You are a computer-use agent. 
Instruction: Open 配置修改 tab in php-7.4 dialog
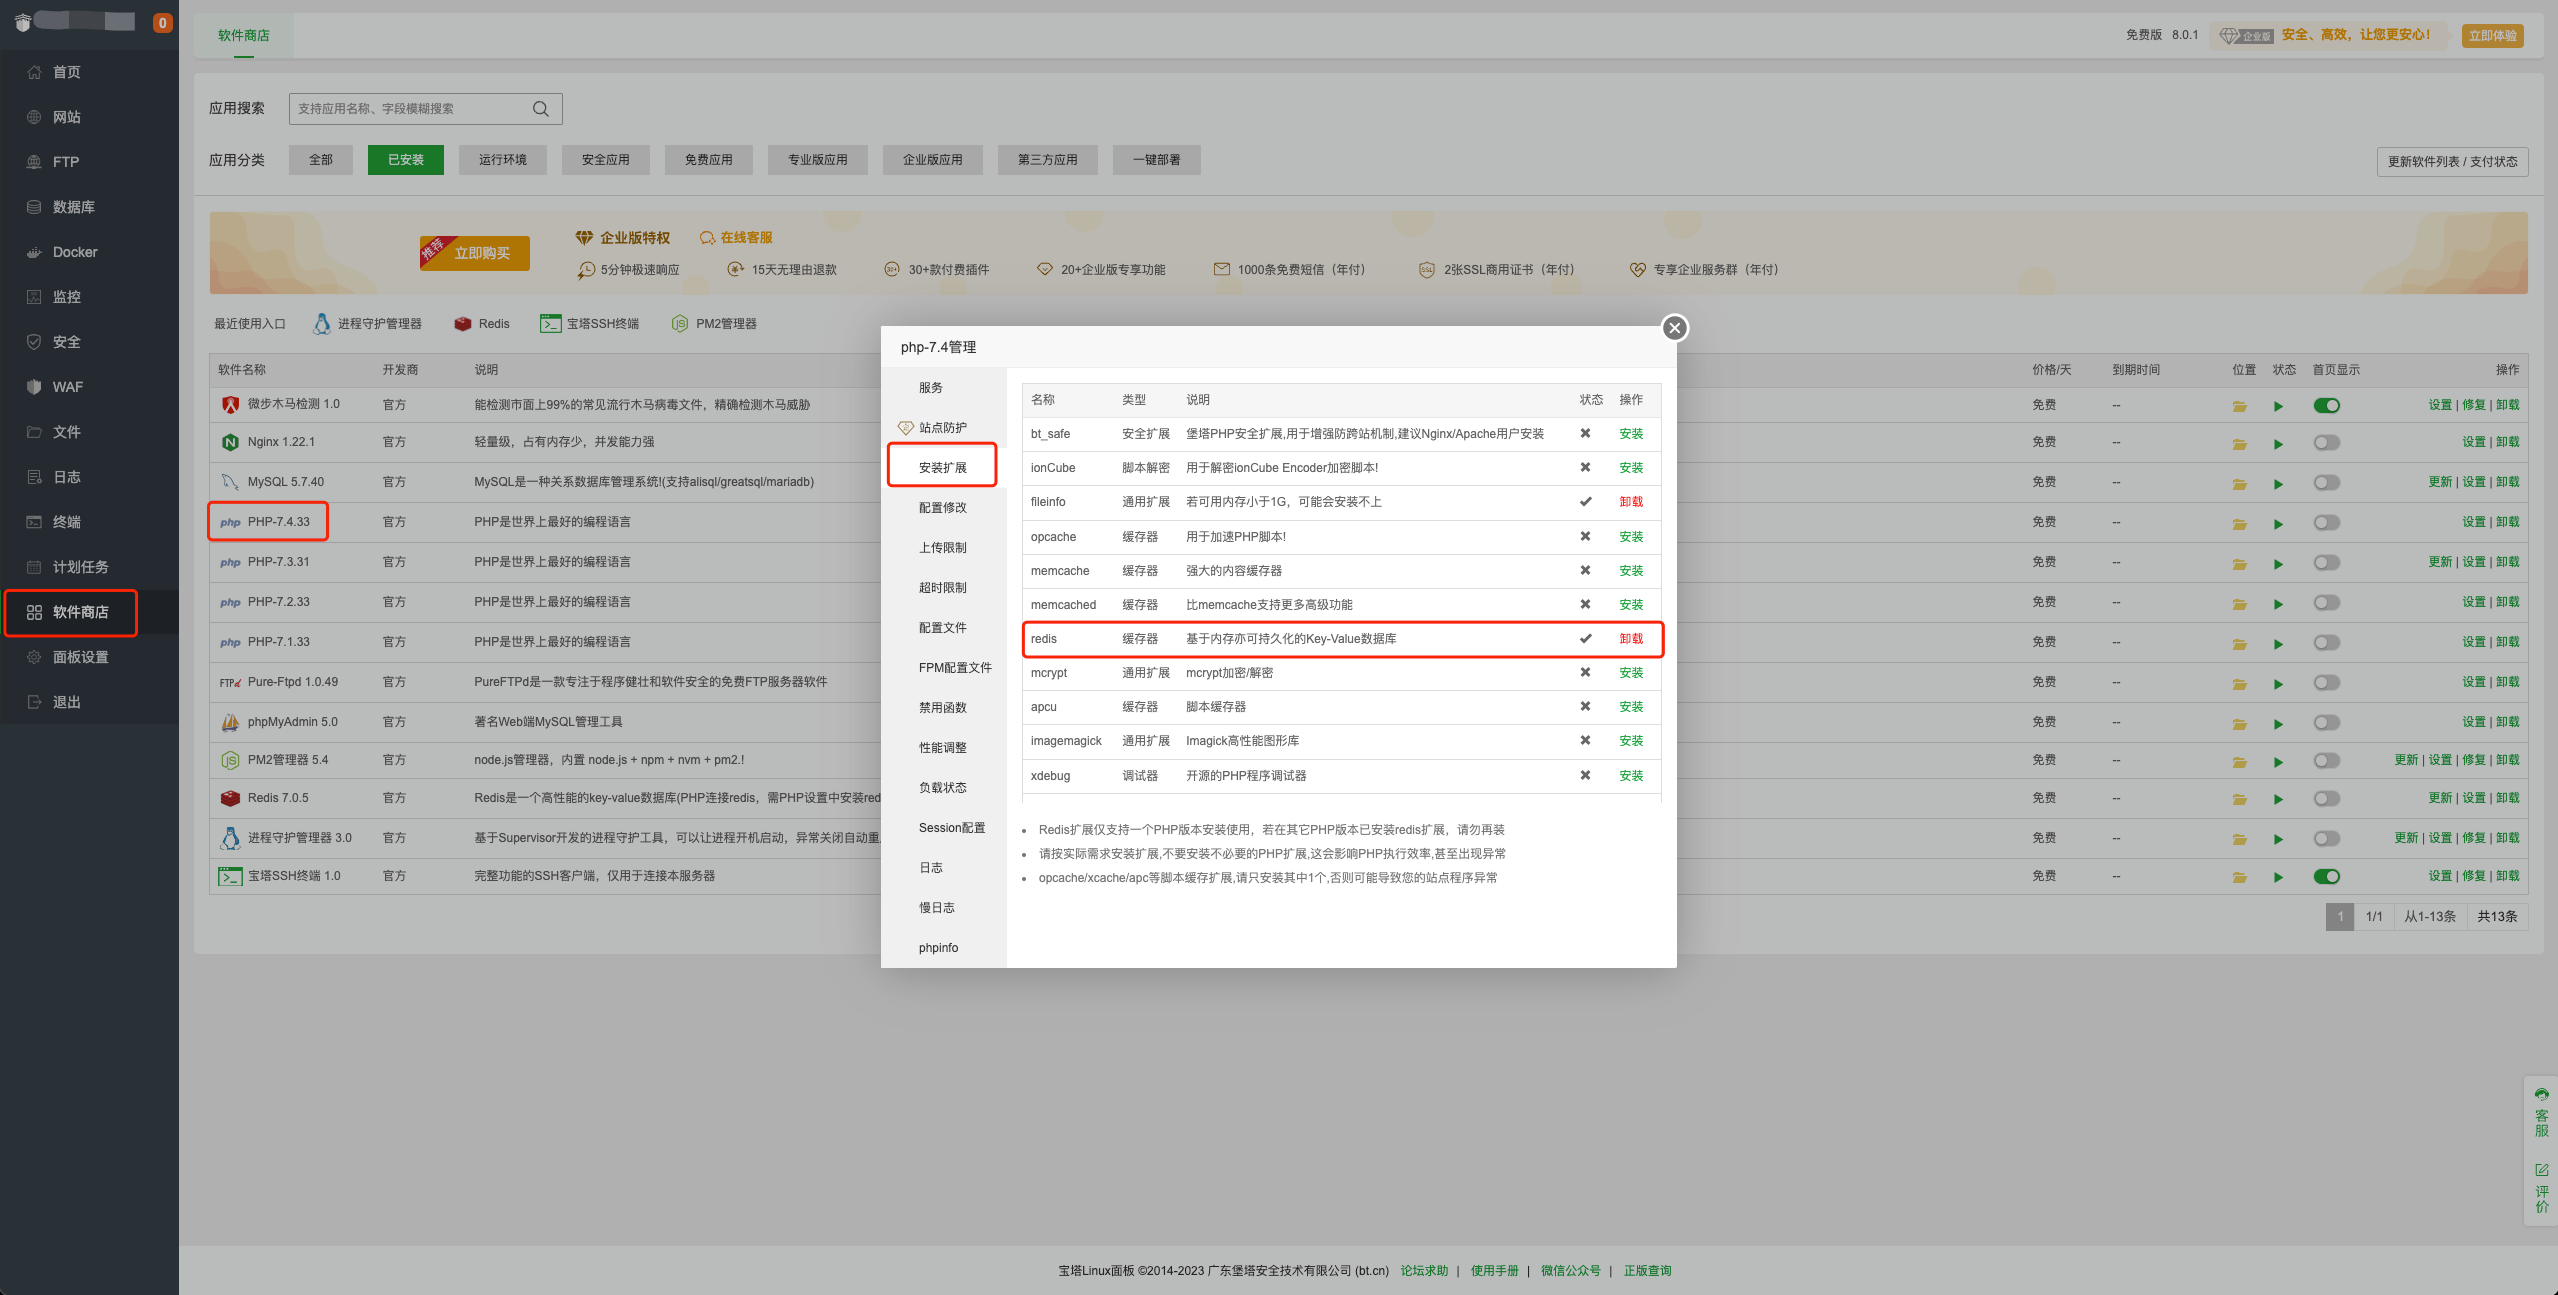[942, 508]
